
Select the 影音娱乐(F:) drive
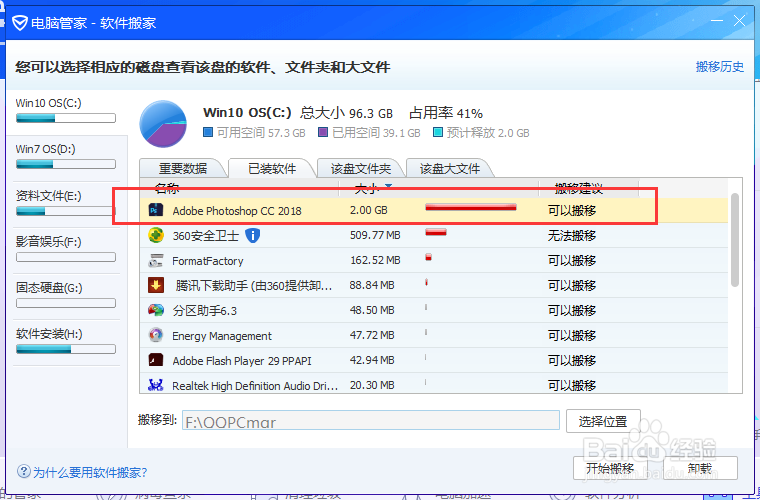coord(66,249)
